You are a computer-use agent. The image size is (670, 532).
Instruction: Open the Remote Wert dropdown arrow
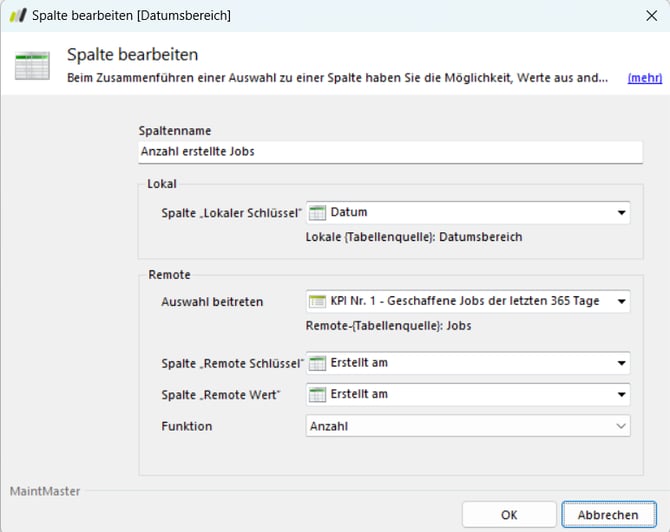coord(621,394)
